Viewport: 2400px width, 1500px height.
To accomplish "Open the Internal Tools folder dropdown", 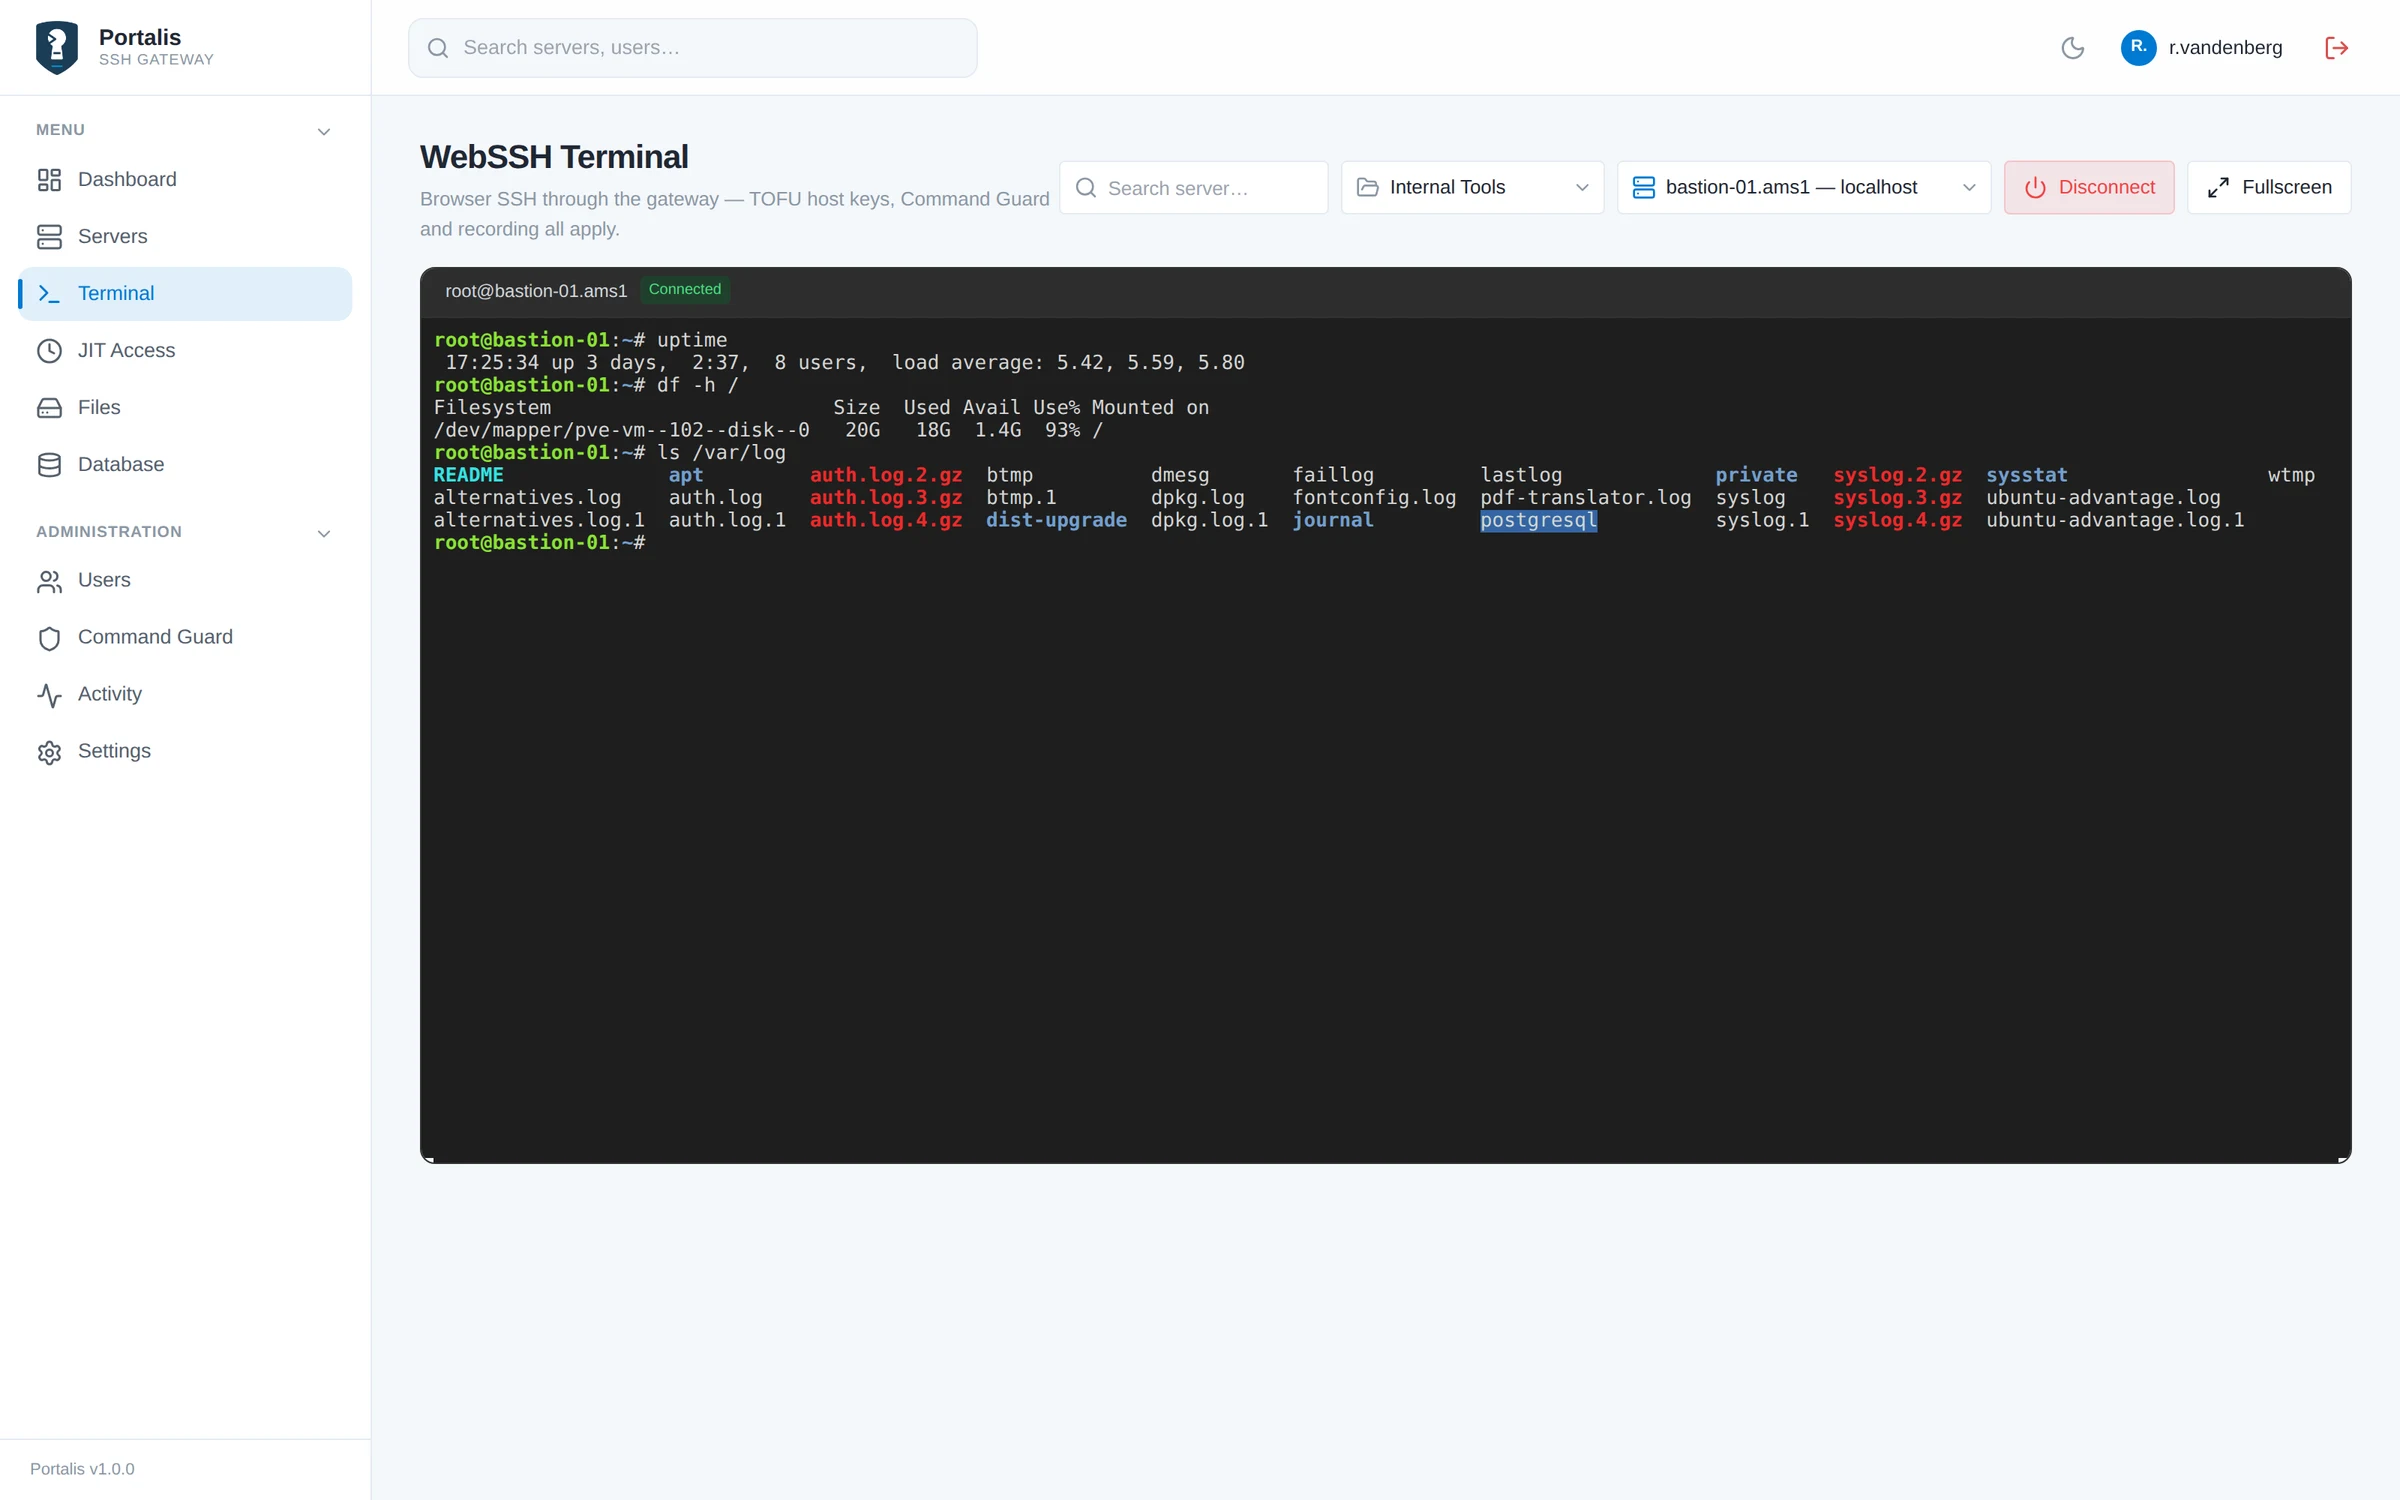I will [x=1472, y=187].
